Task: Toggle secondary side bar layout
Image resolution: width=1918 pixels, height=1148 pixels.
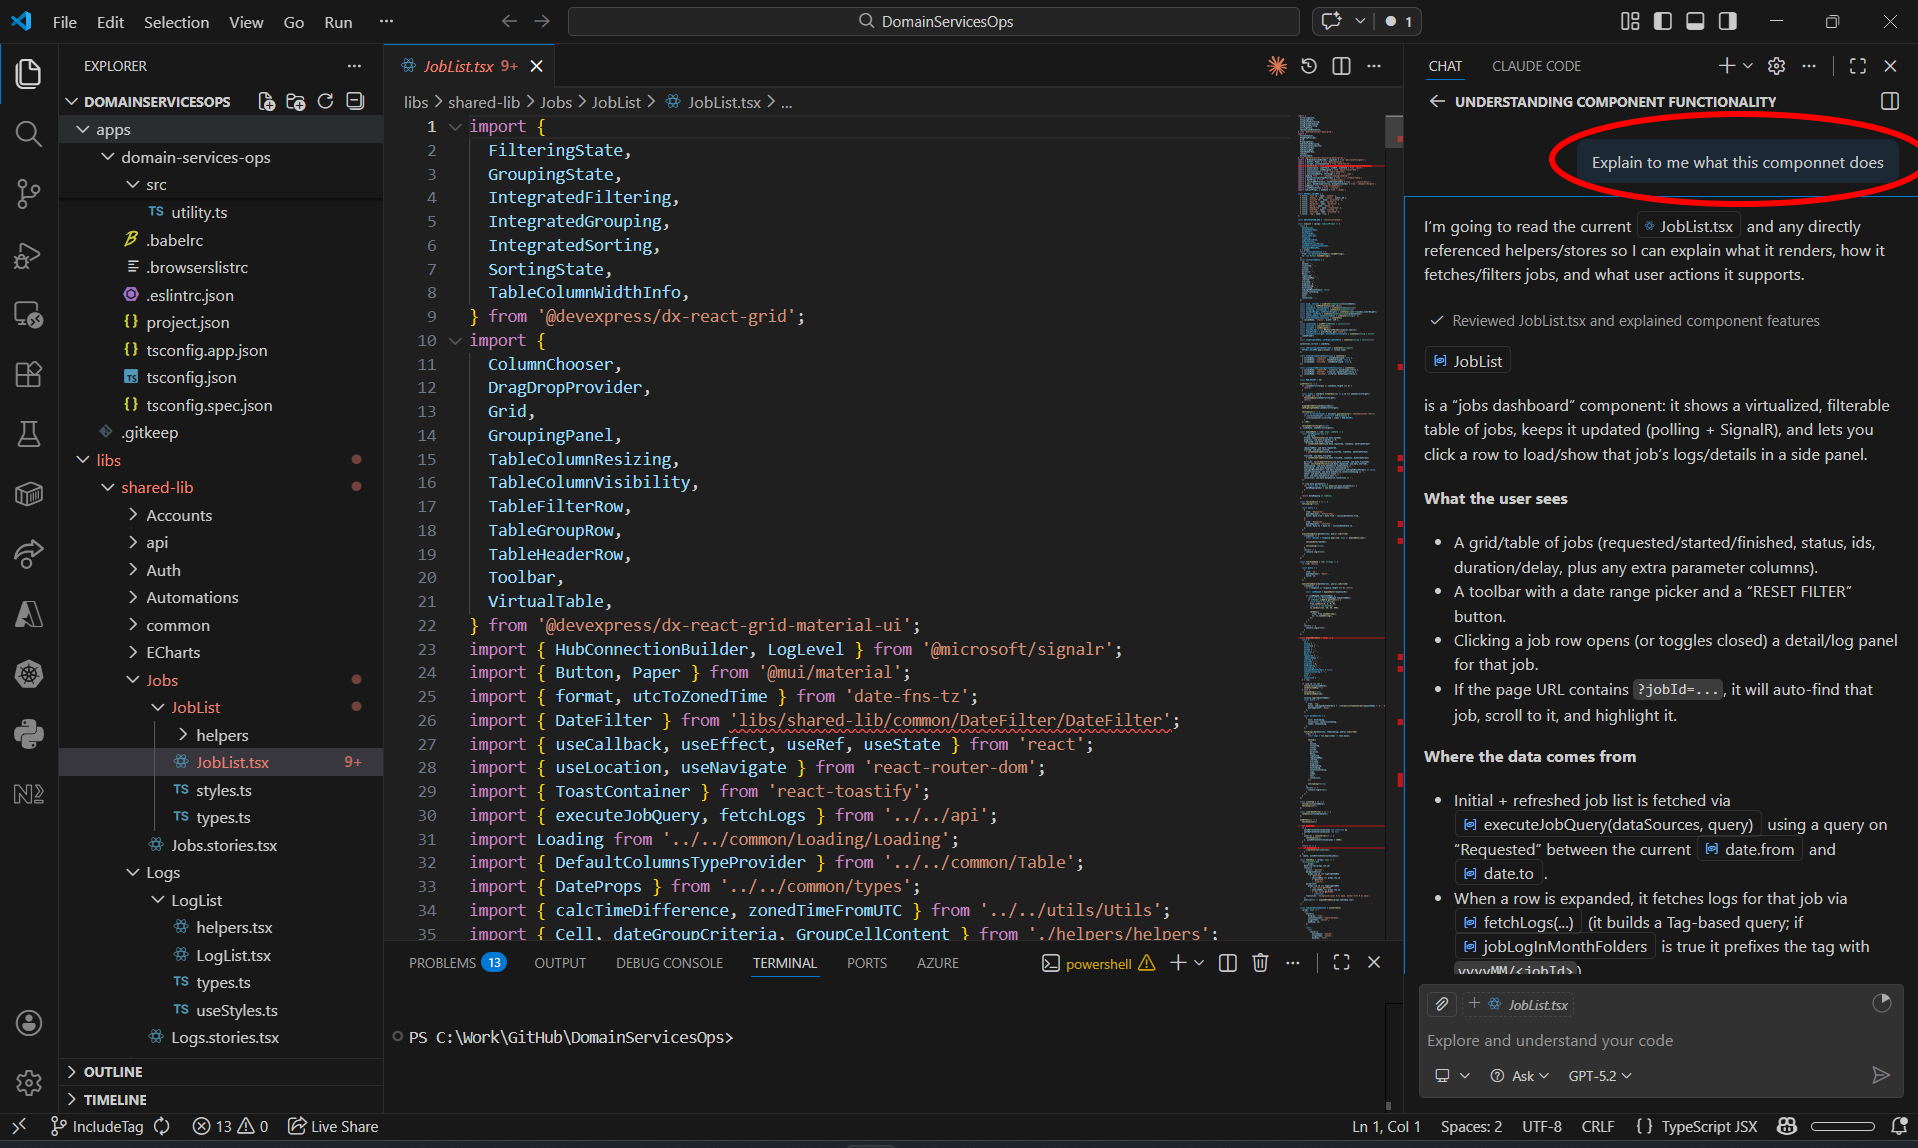Action: [1727, 21]
